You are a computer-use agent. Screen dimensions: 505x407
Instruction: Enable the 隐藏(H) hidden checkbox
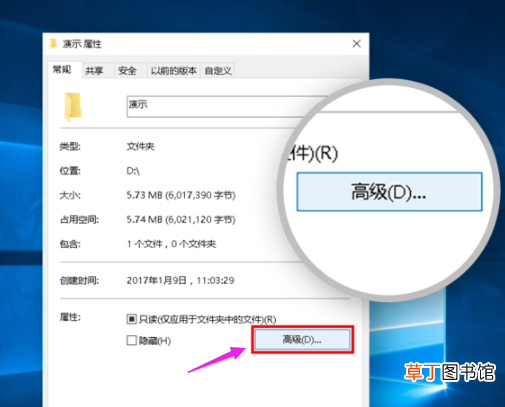pyautogui.click(x=132, y=340)
